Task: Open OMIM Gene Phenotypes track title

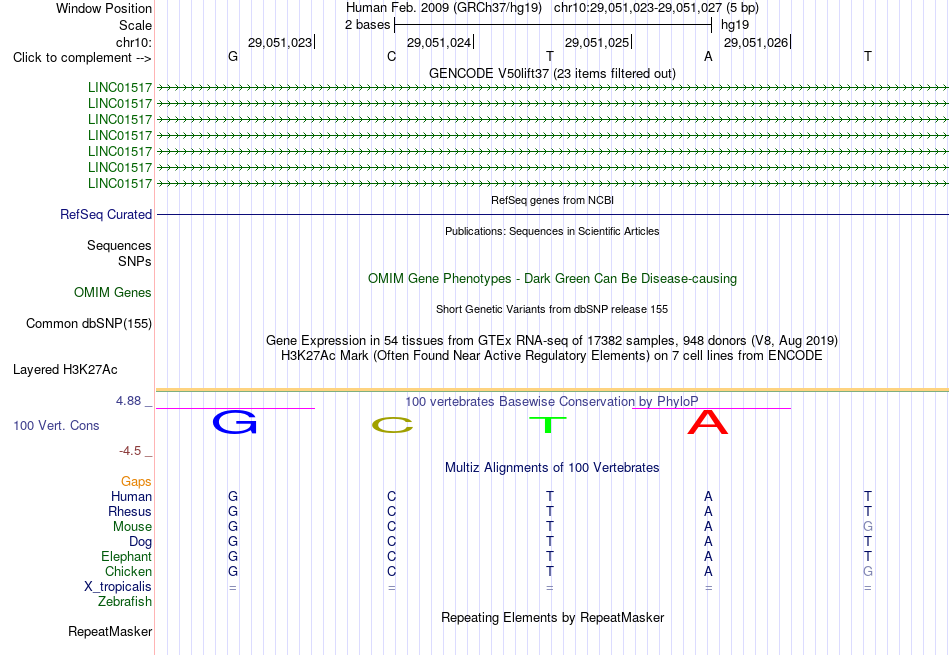Action: (x=552, y=279)
